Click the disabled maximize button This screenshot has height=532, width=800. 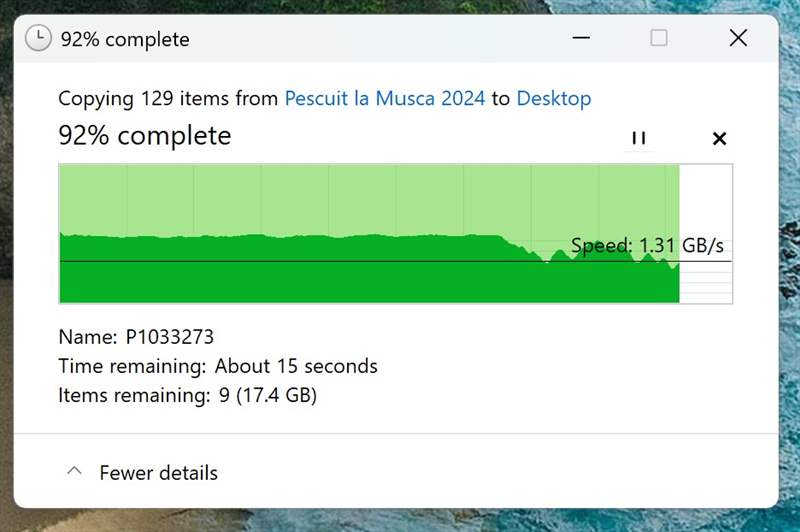tap(659, 38)
